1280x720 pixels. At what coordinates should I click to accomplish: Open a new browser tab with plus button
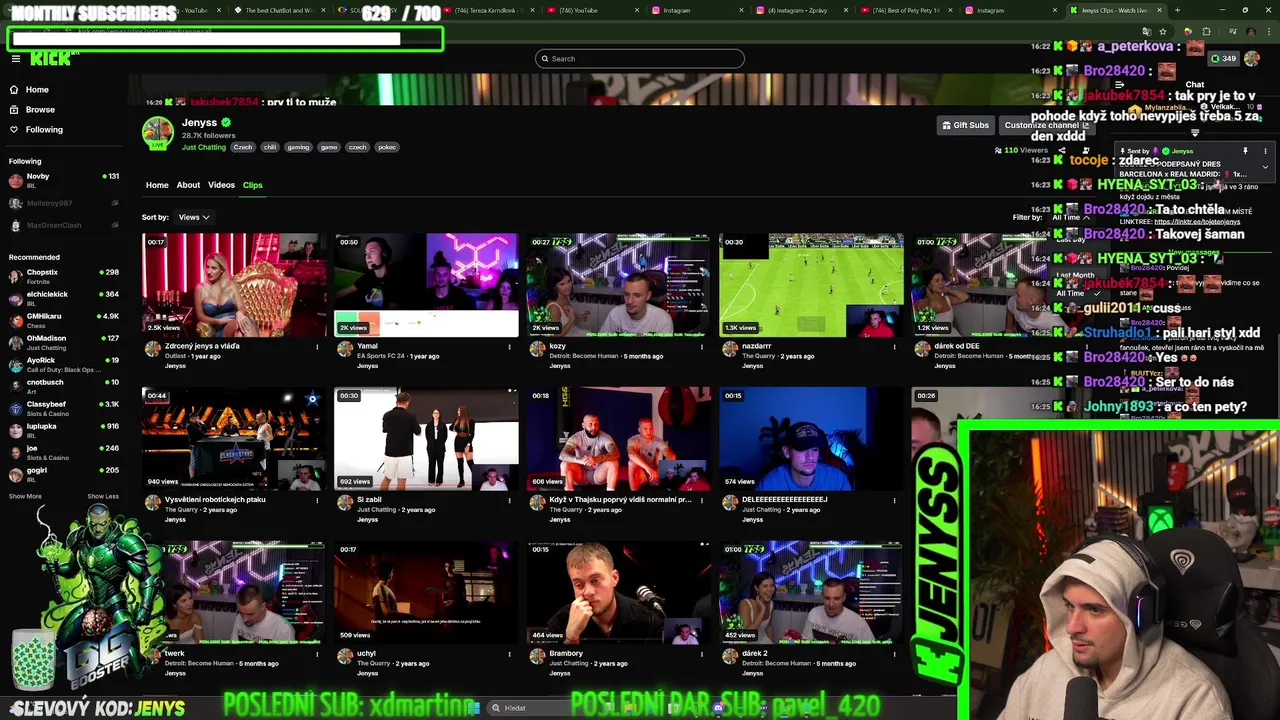pos(1177,10)
